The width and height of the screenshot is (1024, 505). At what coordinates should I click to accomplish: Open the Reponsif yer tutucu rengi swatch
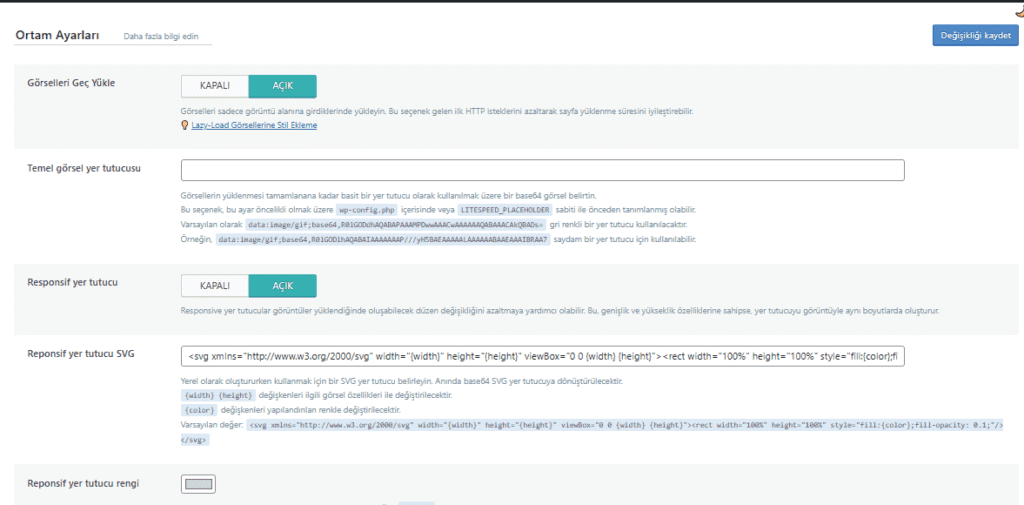pyautogui.click(x=198, y=485)
